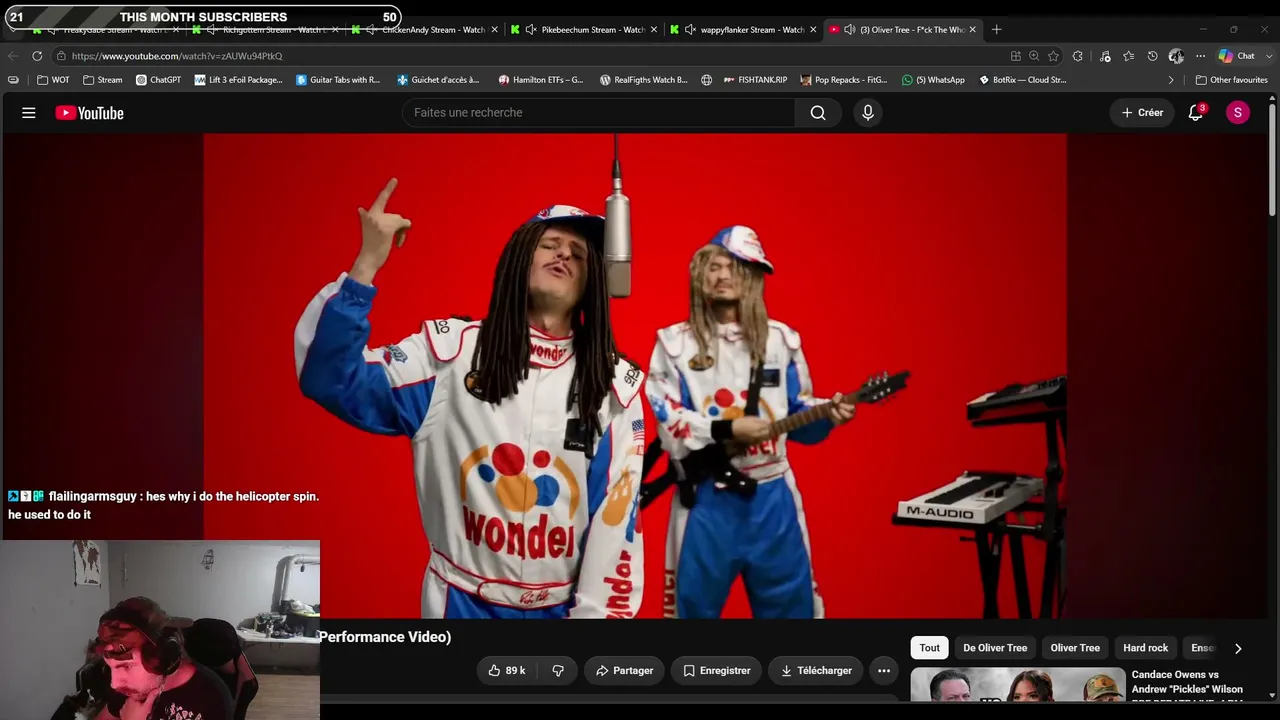Select the Oliver Tree YouTube tab
The image size is (1280, 720).
[x=904, y=30]
